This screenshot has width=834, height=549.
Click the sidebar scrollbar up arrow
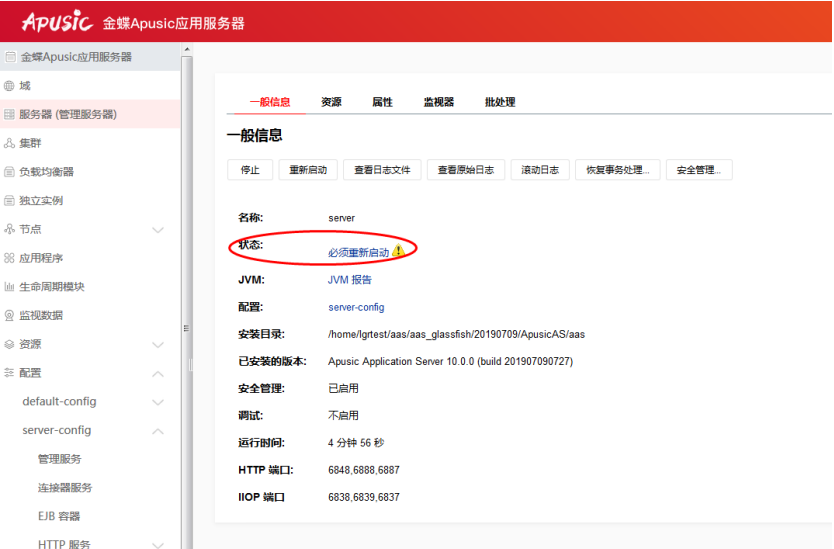(187, 49)
